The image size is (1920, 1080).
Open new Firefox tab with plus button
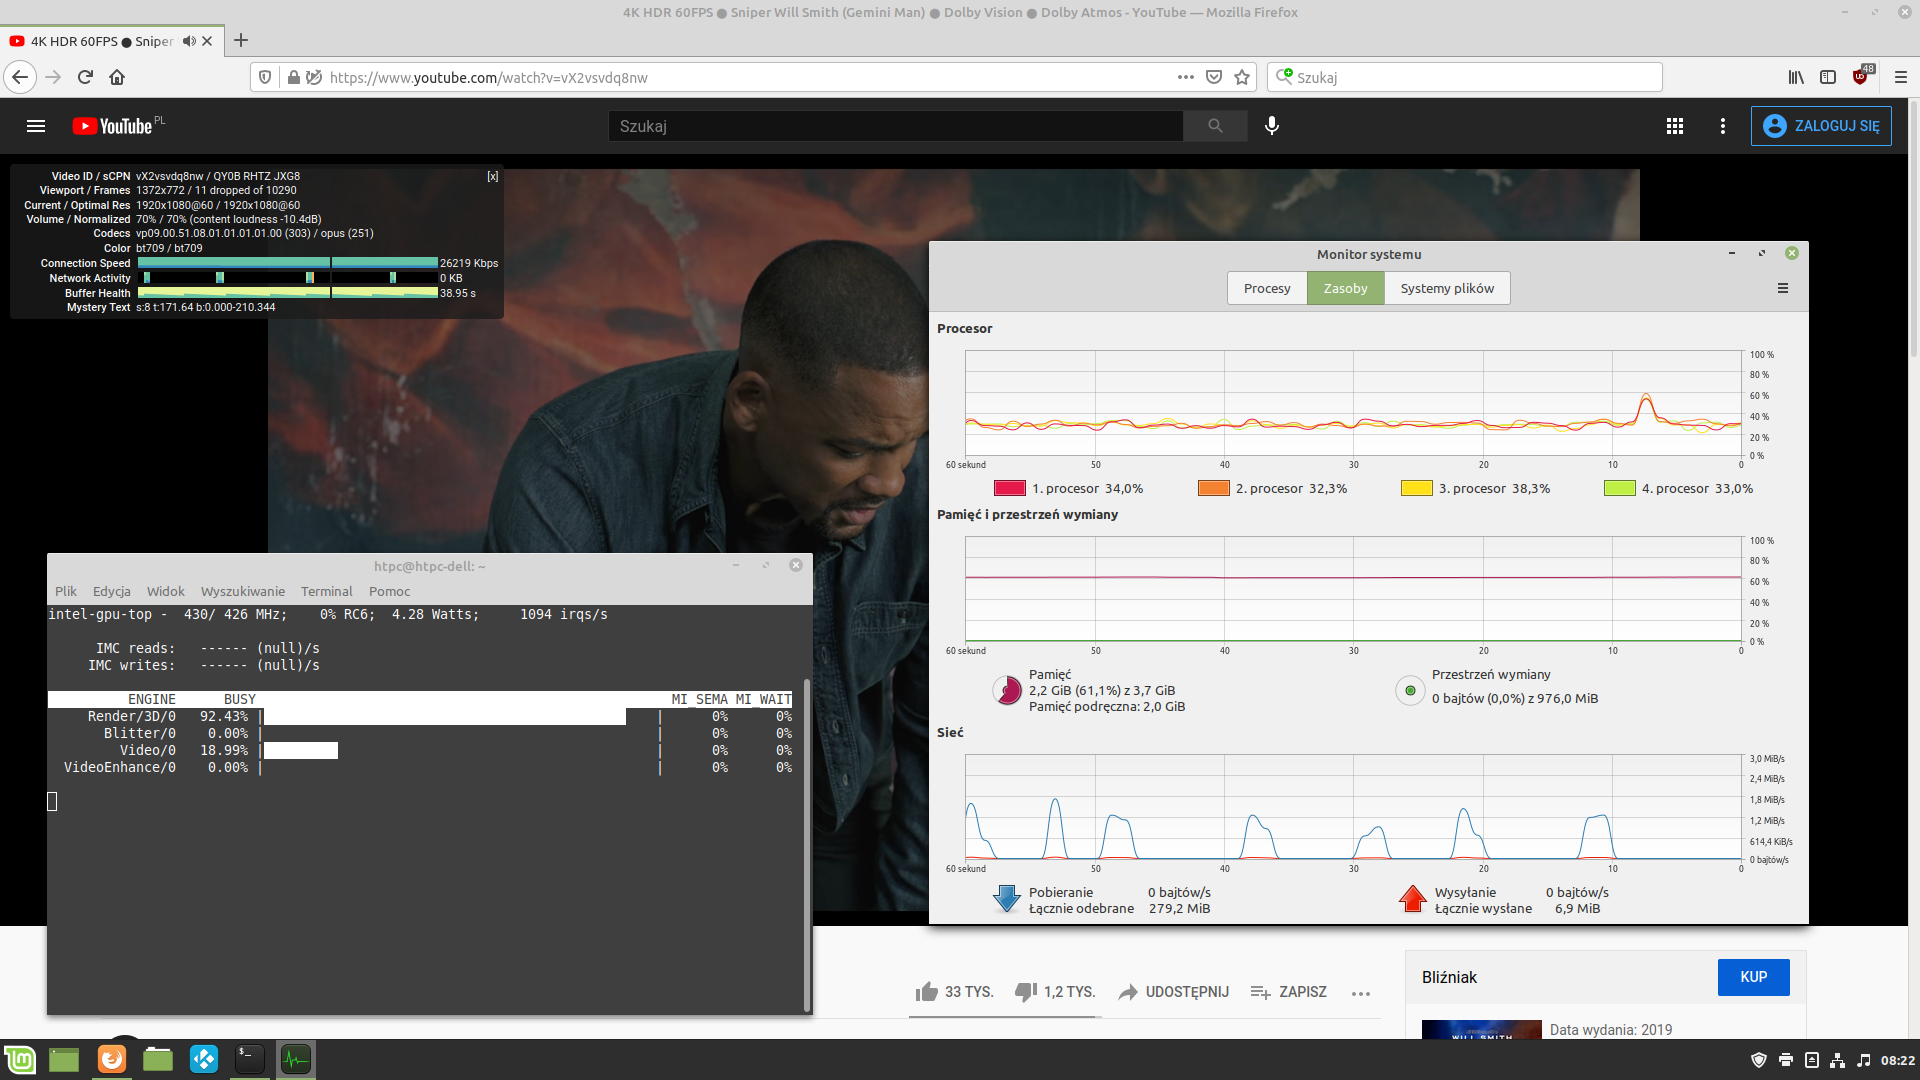tap(241, 41)
